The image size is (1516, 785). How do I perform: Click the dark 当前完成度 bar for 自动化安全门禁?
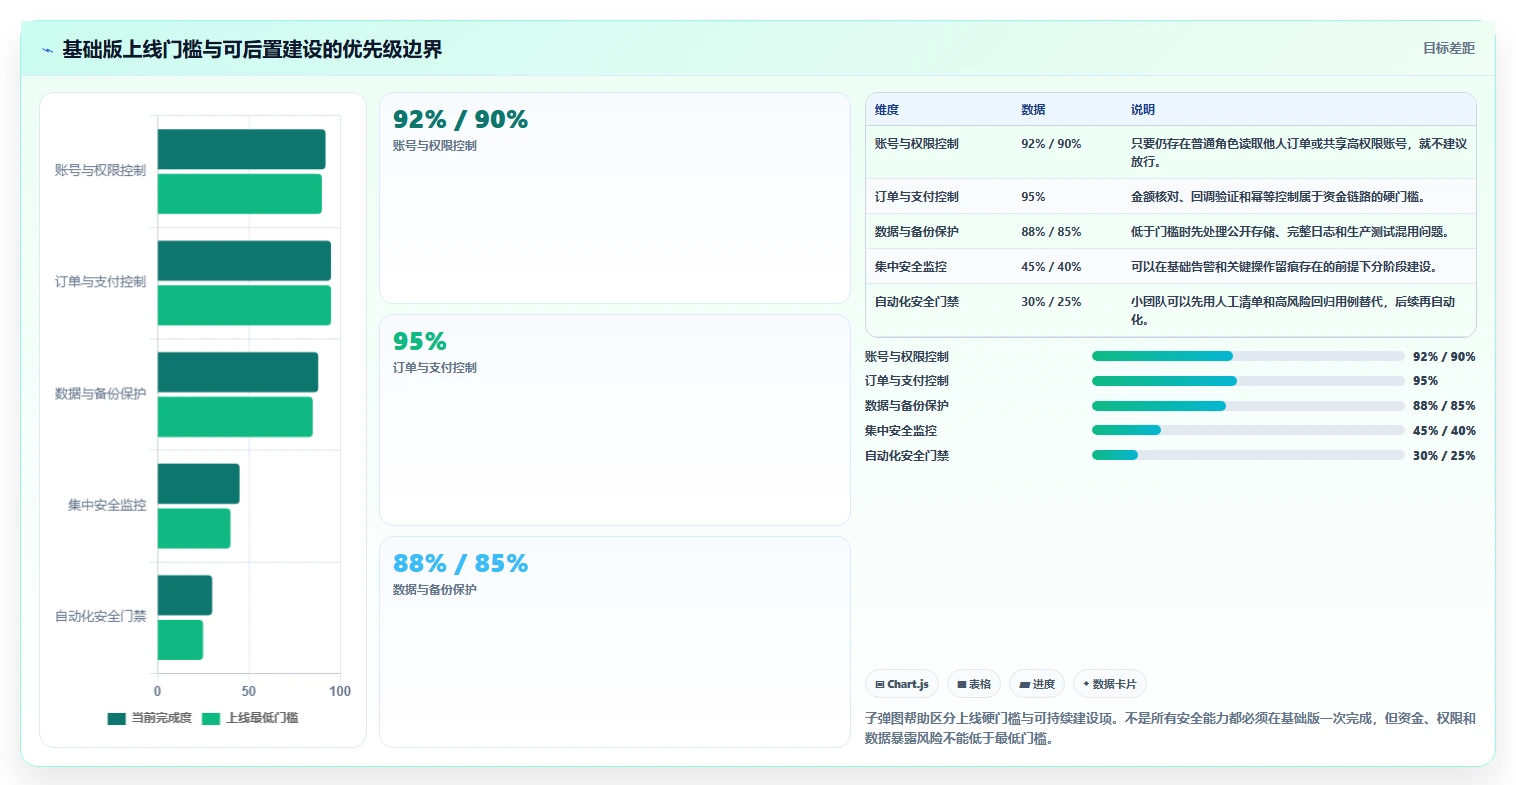point(184,595)
